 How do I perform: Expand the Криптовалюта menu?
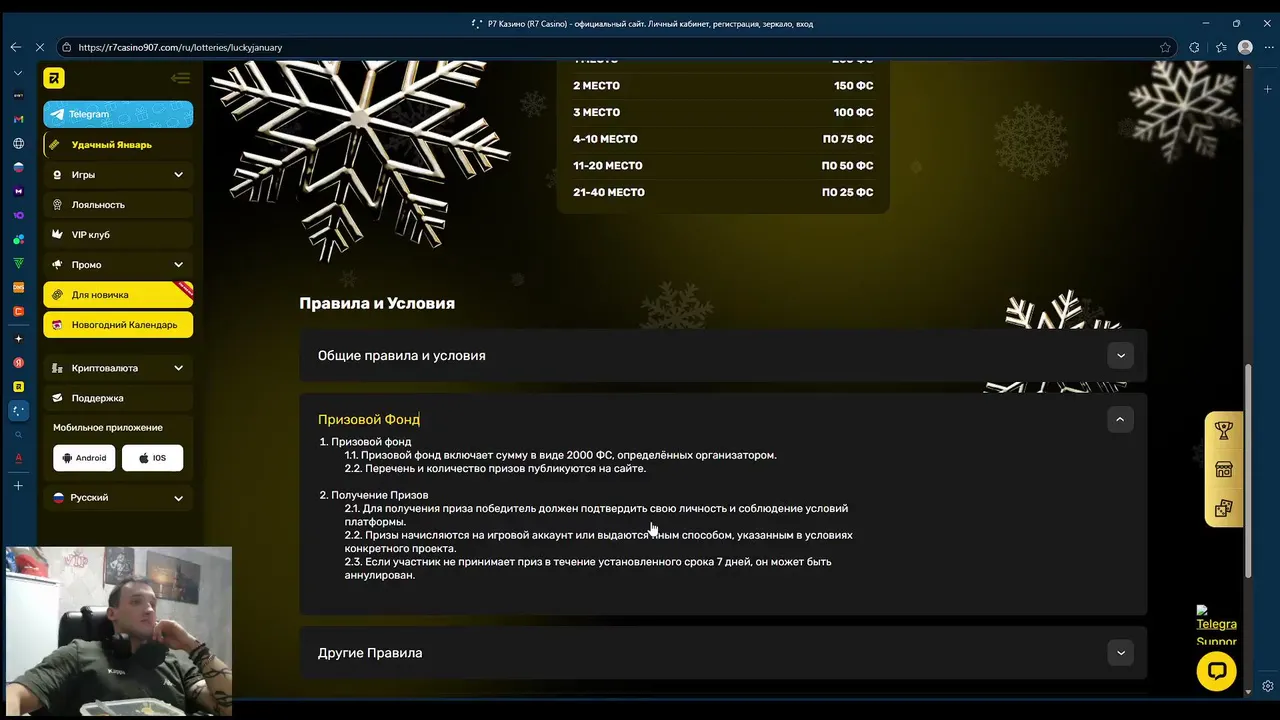click(x=118, y=368)
